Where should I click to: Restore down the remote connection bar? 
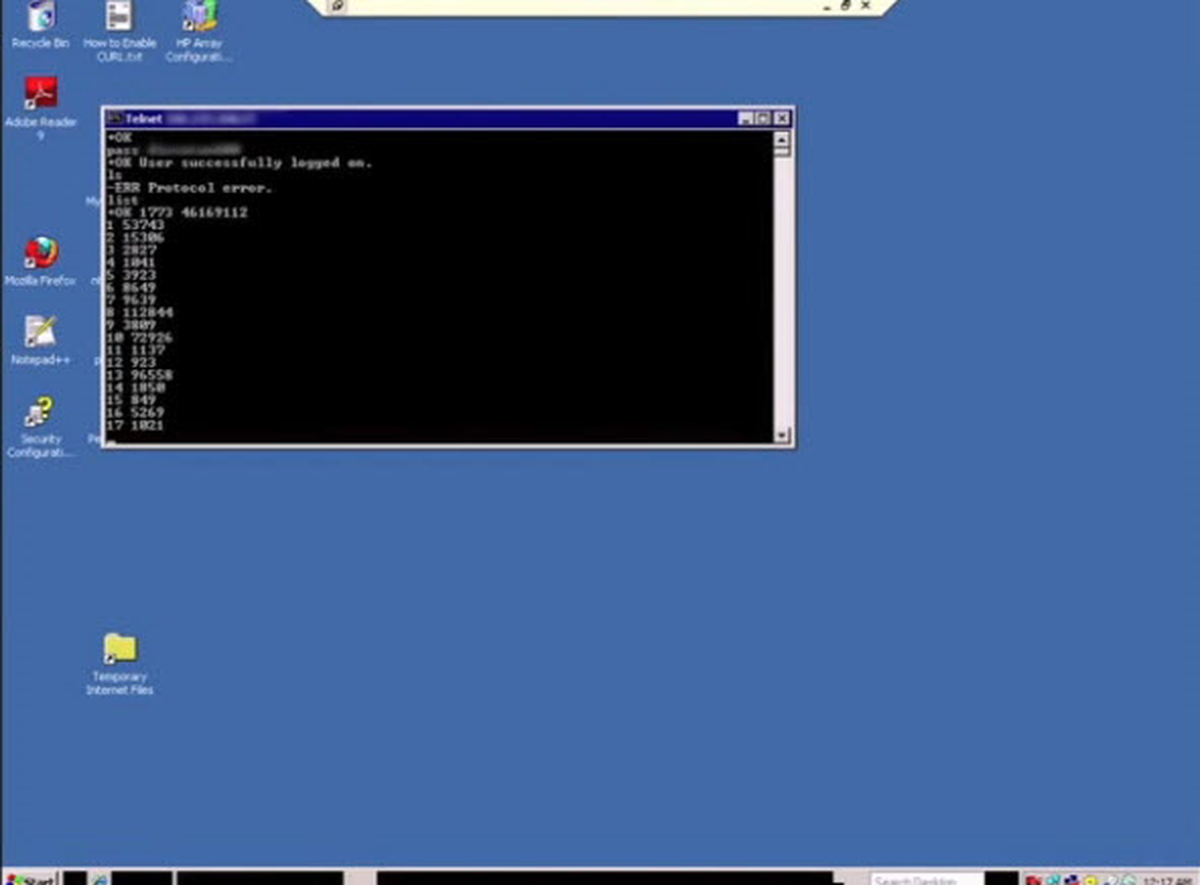(x=846, y=5)
